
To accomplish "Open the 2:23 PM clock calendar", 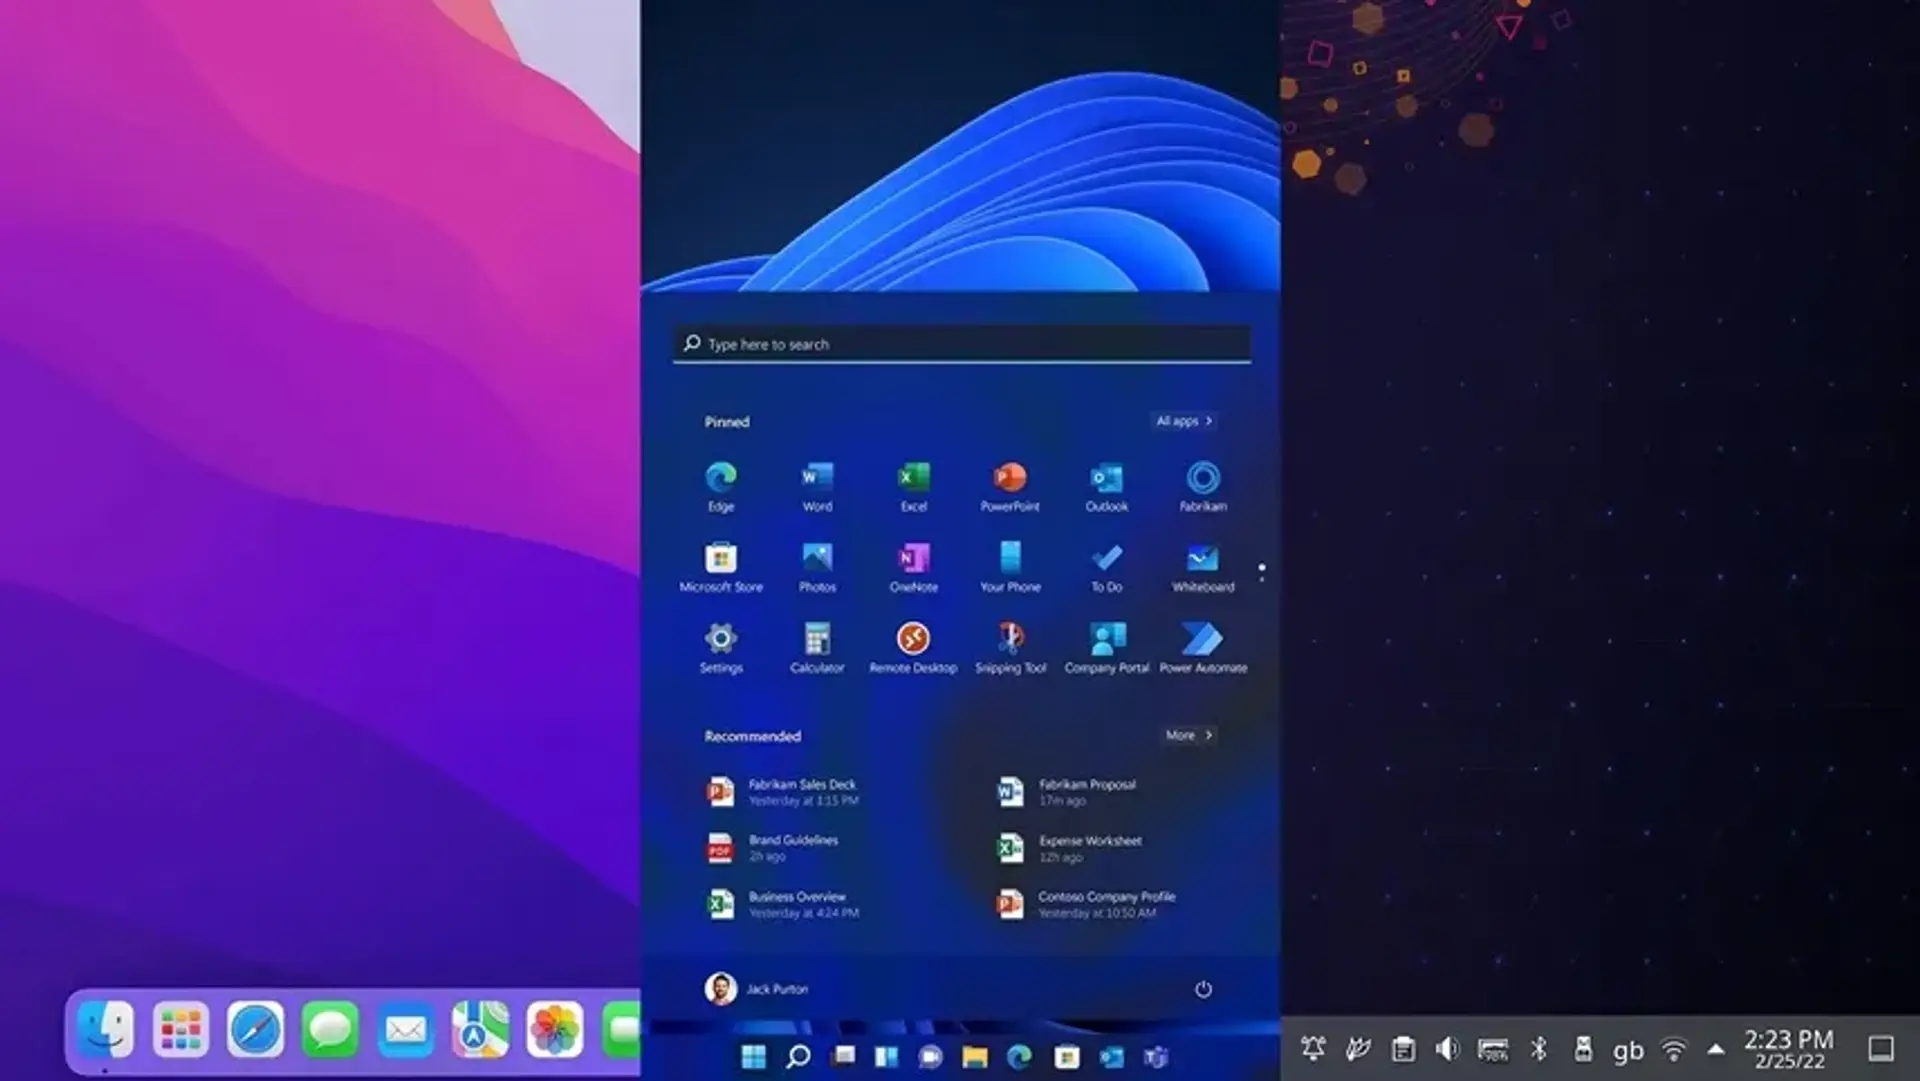I will (x=1789, y=1050).
